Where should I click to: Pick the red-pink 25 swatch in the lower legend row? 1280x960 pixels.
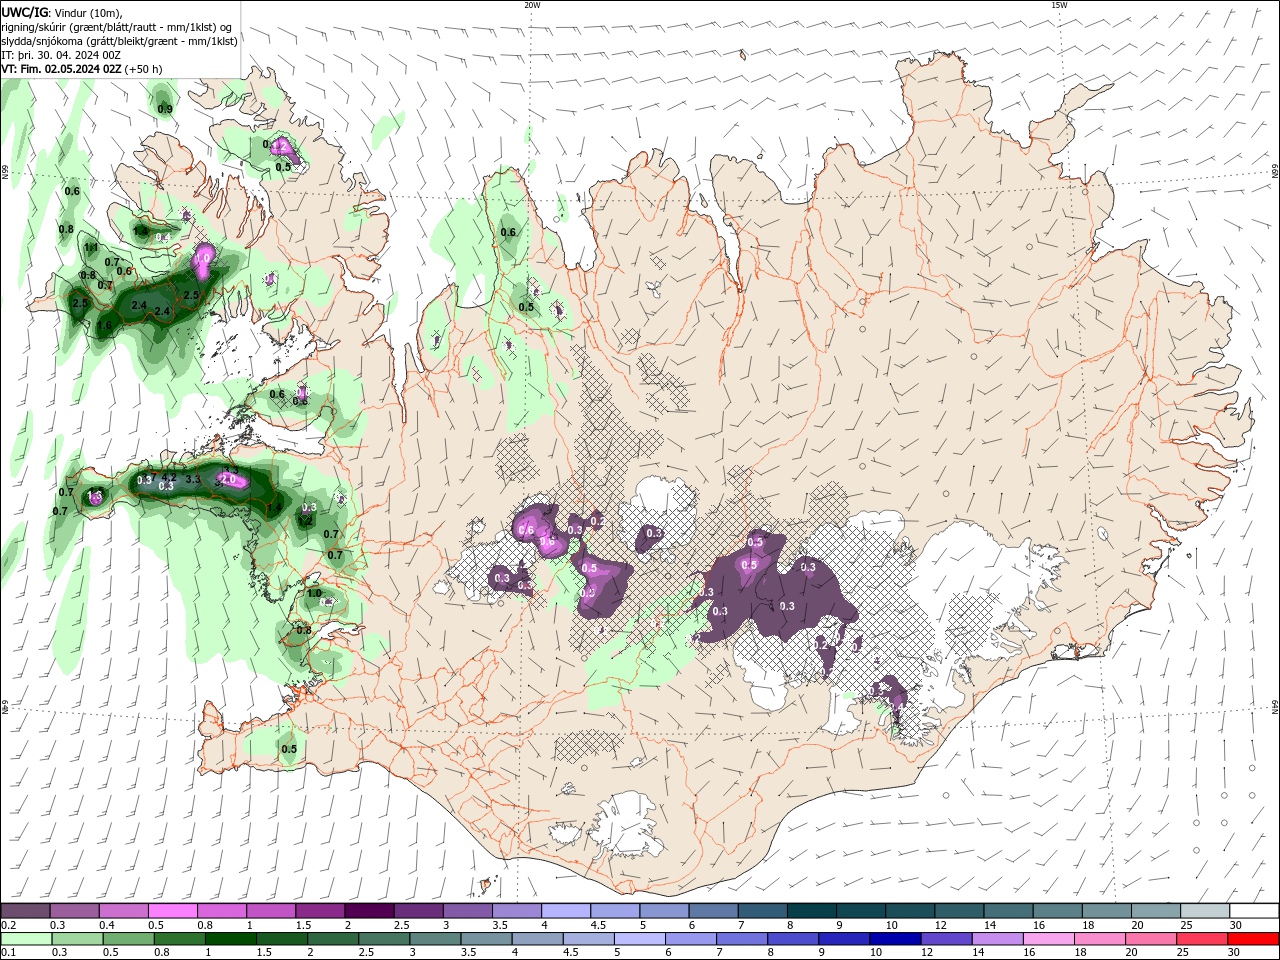click(1202, 939)
